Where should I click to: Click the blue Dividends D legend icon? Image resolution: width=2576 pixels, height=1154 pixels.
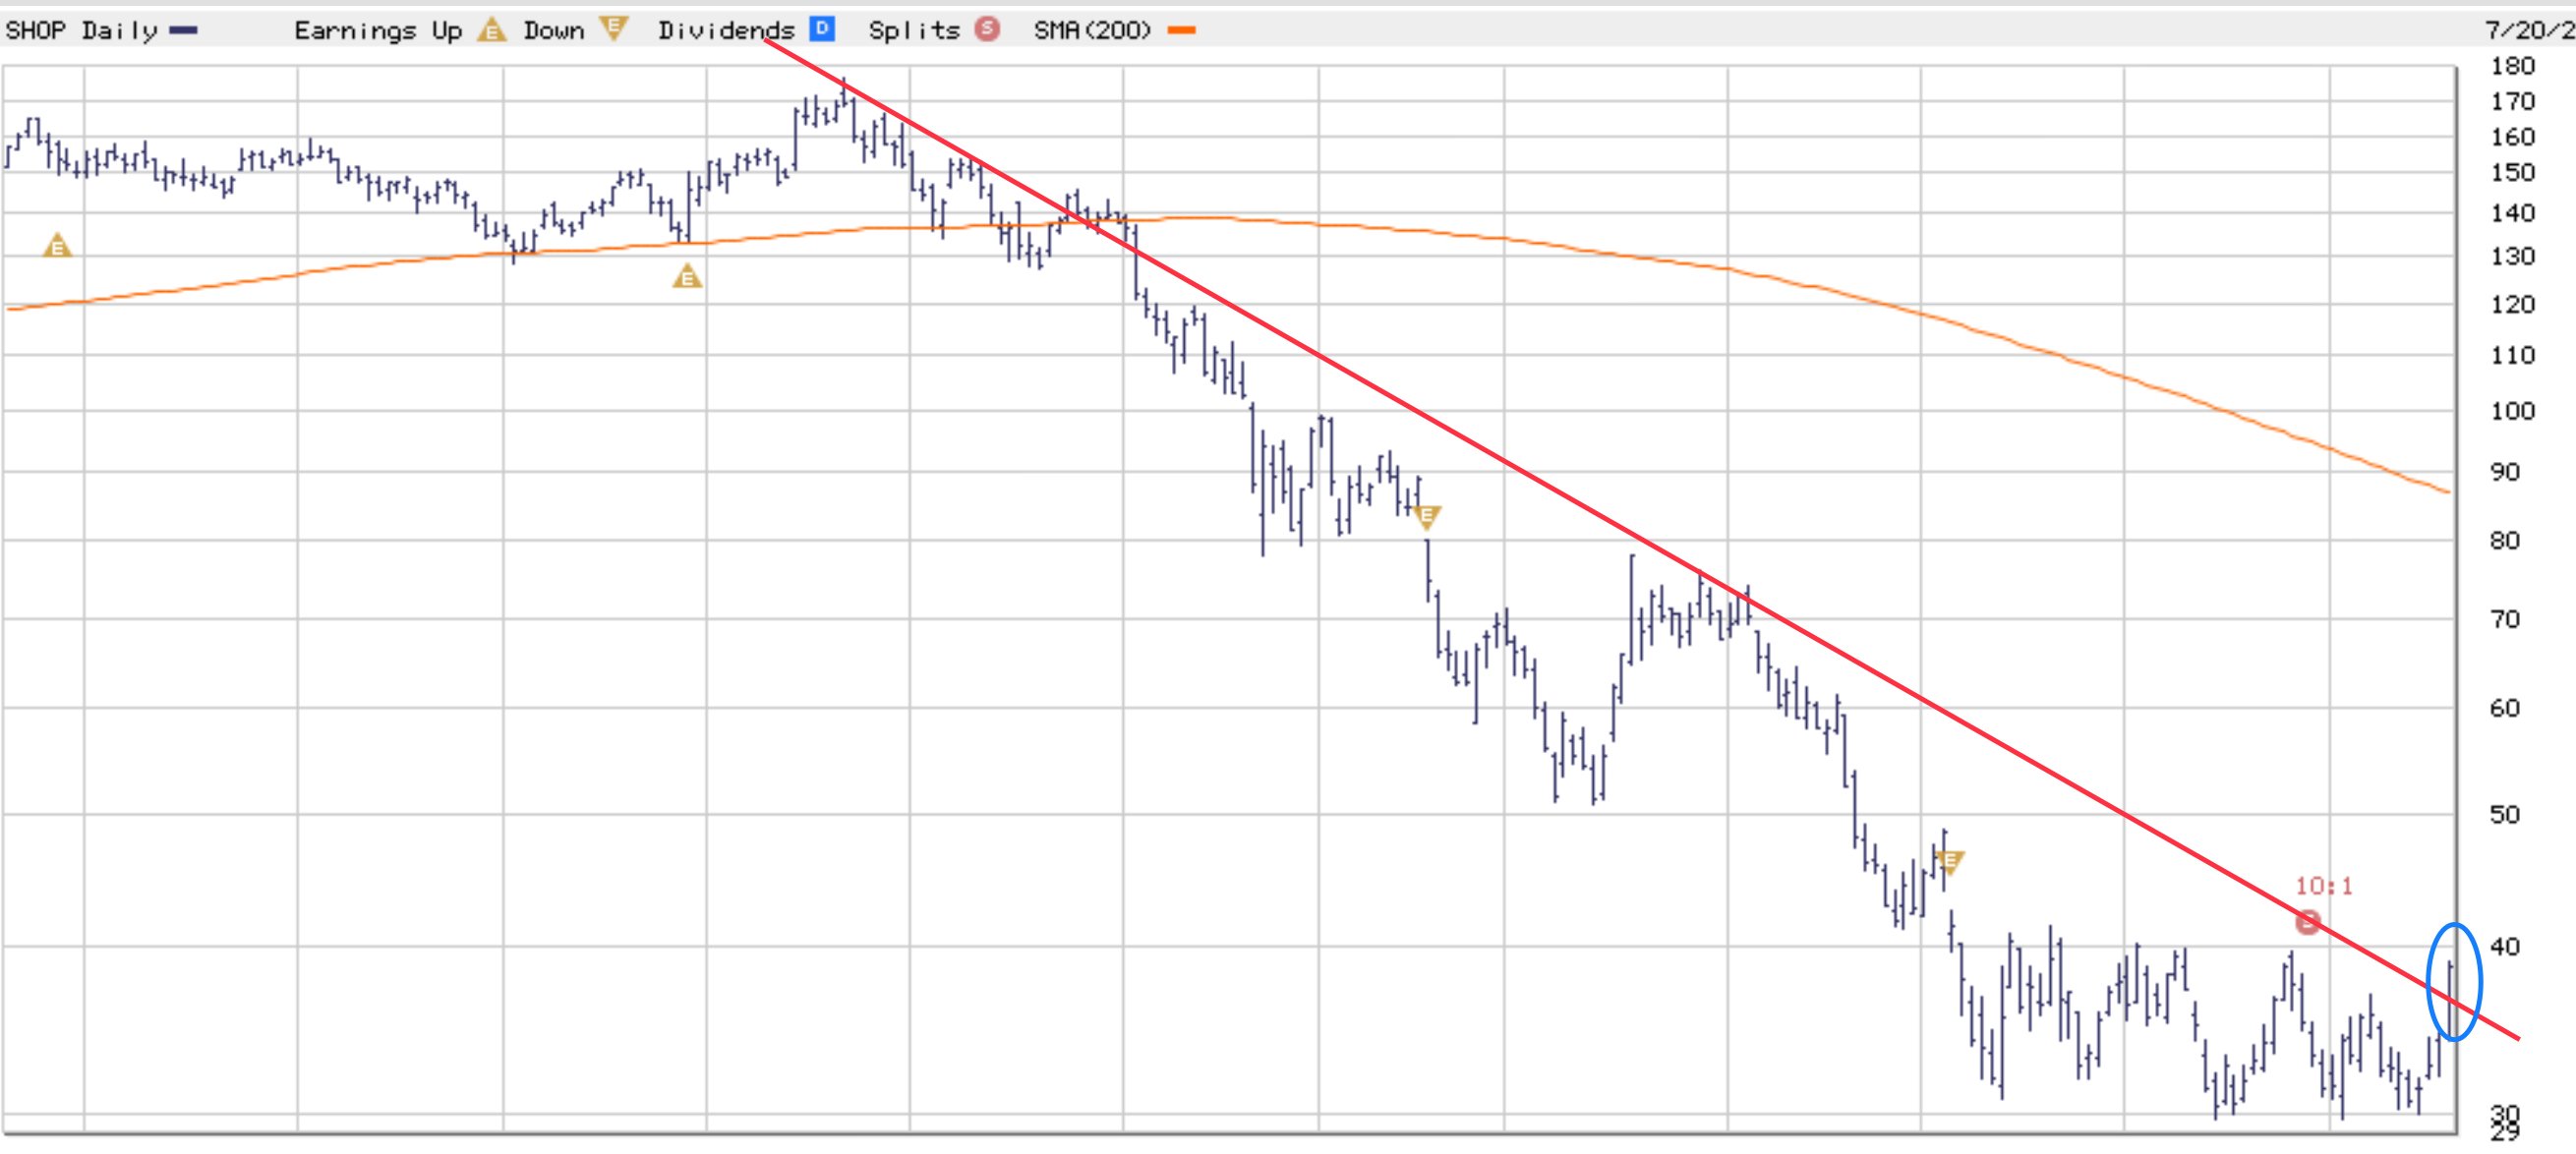point(822,29)
